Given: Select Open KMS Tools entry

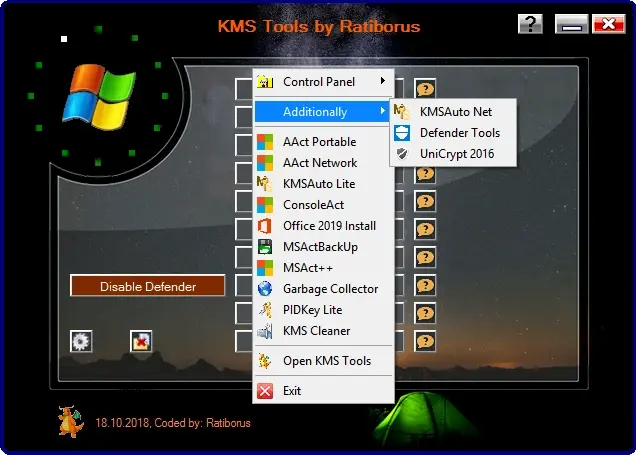Looking at the screenshot, I should (324, 361).
